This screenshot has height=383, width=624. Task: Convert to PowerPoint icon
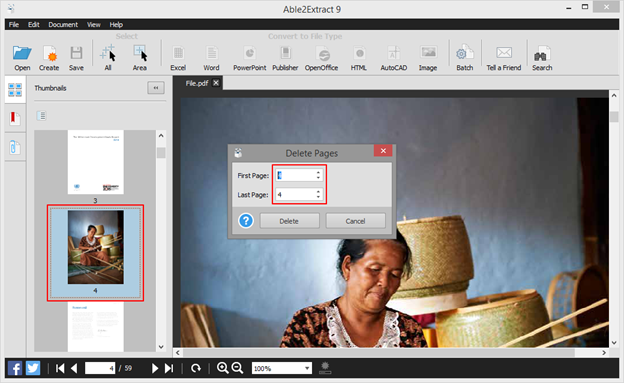[250, 53]
